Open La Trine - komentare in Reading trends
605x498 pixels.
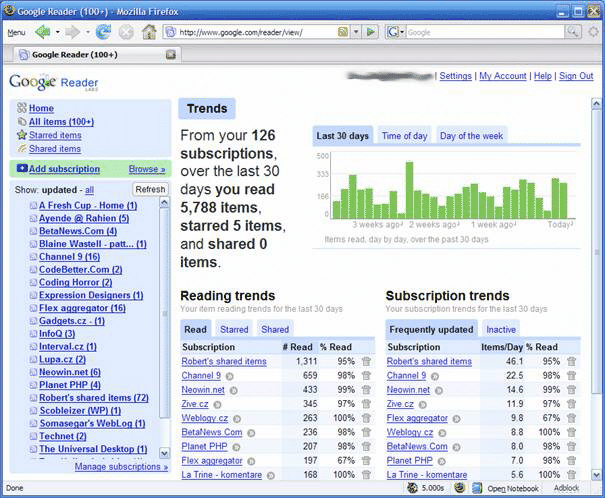pyautogui.click(x=221, y=475)
